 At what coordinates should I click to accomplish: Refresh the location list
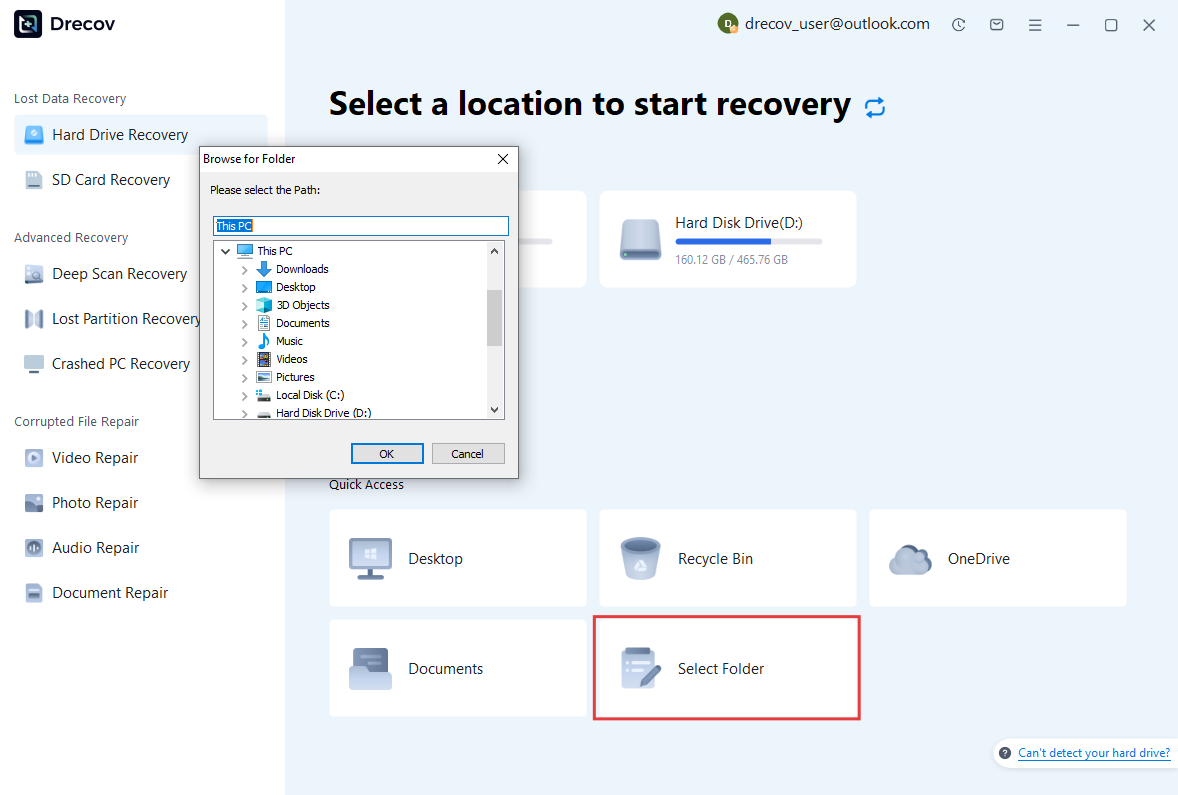[875, 105]
